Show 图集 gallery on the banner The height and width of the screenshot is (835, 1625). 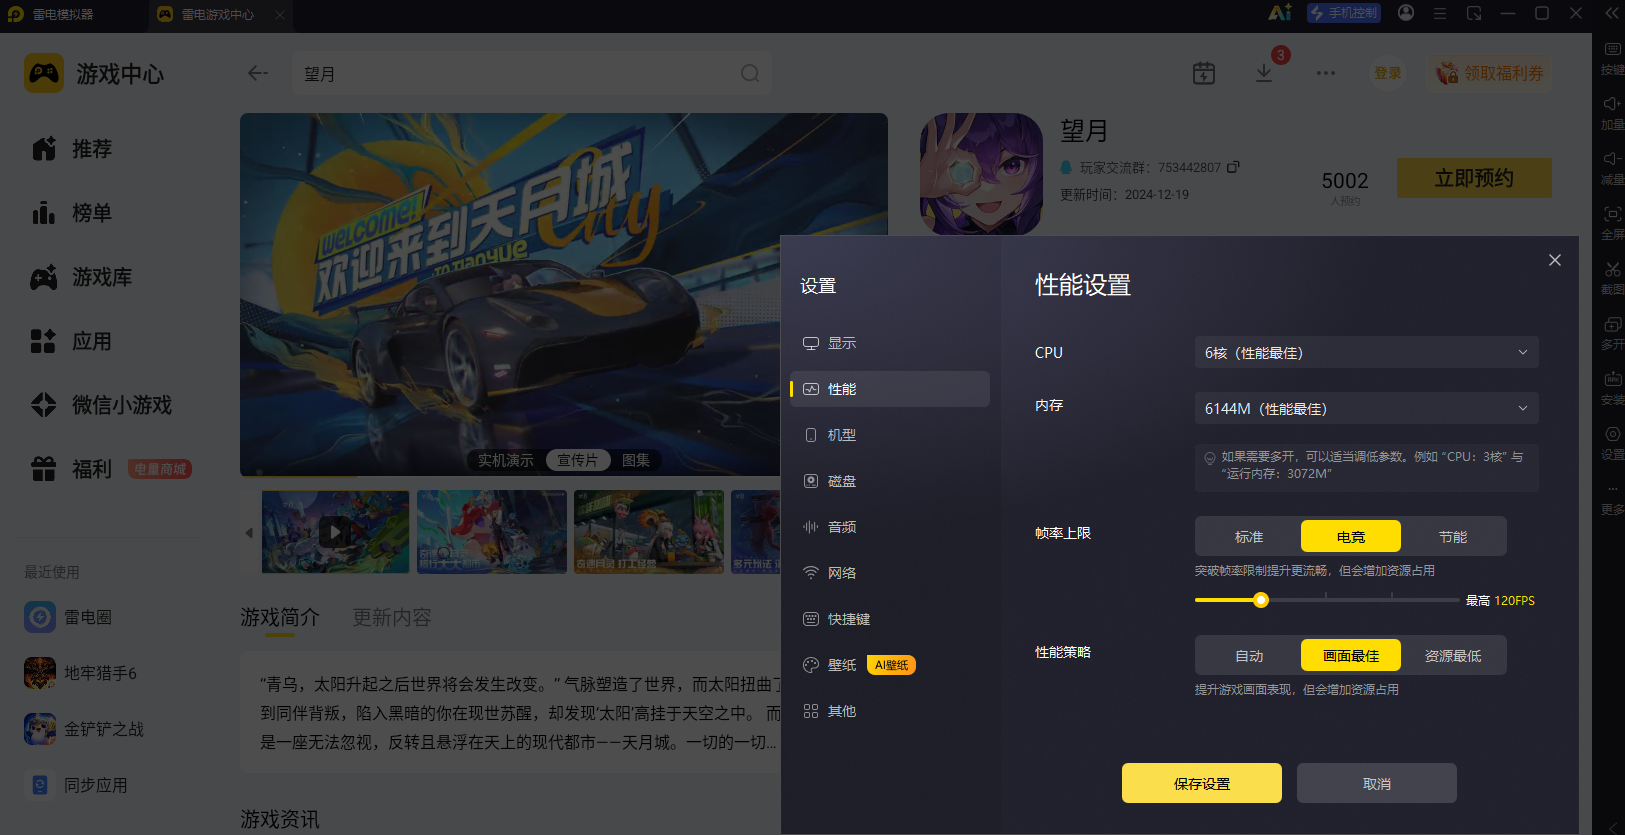click(636, 460)
